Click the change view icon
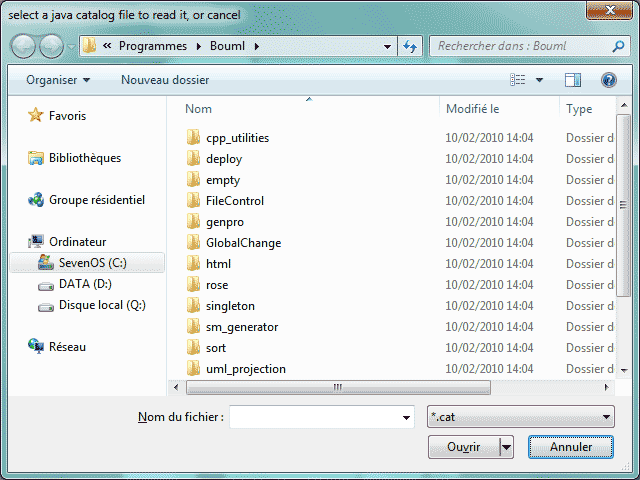Viewport: 640px width, 480px height. coord(518,80)
